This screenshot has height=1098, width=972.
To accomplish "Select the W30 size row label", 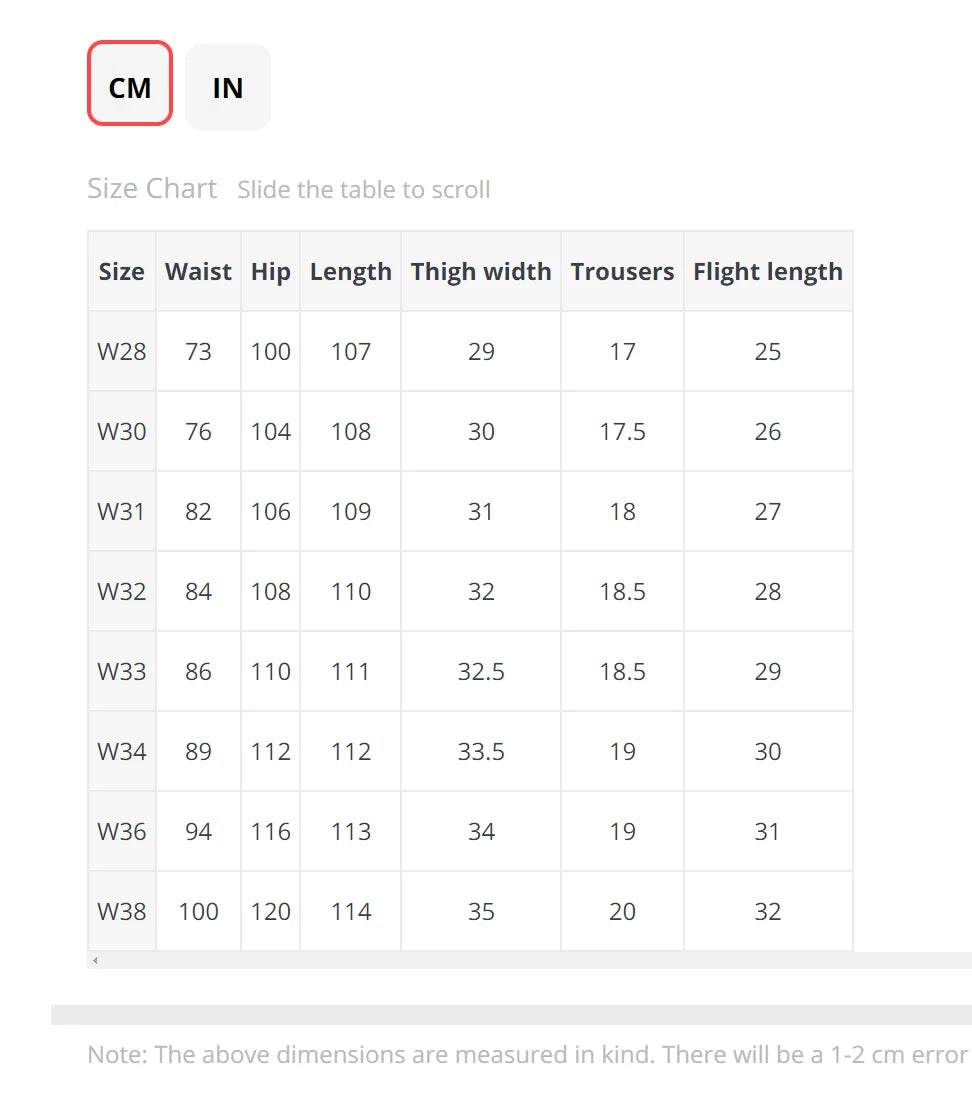I will tap(122, 432).
